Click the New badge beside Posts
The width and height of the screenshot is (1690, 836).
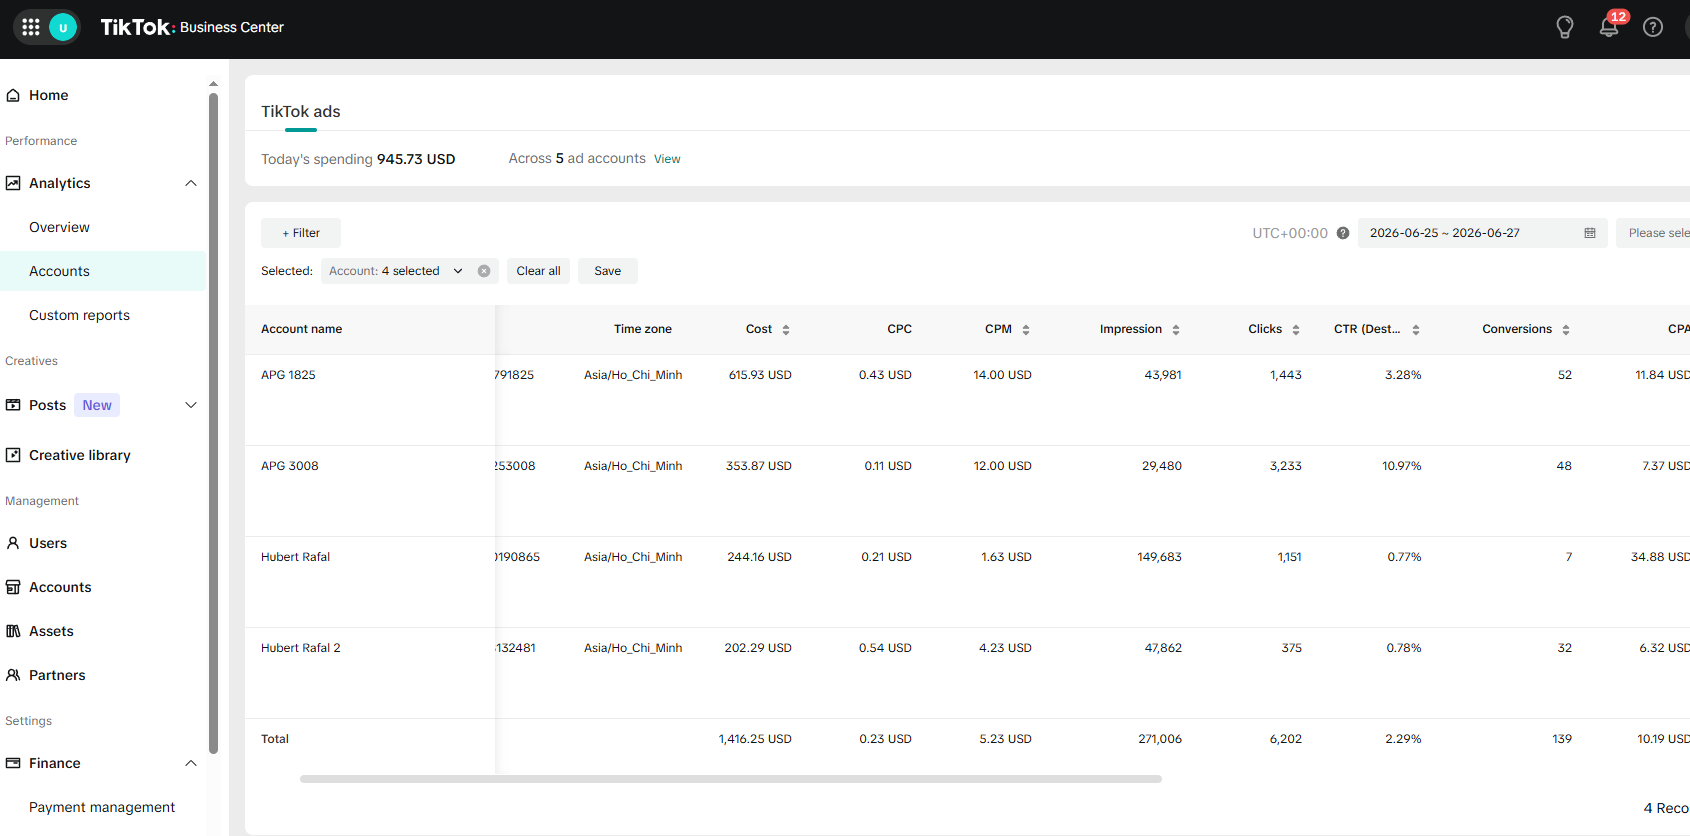point(97,405)
